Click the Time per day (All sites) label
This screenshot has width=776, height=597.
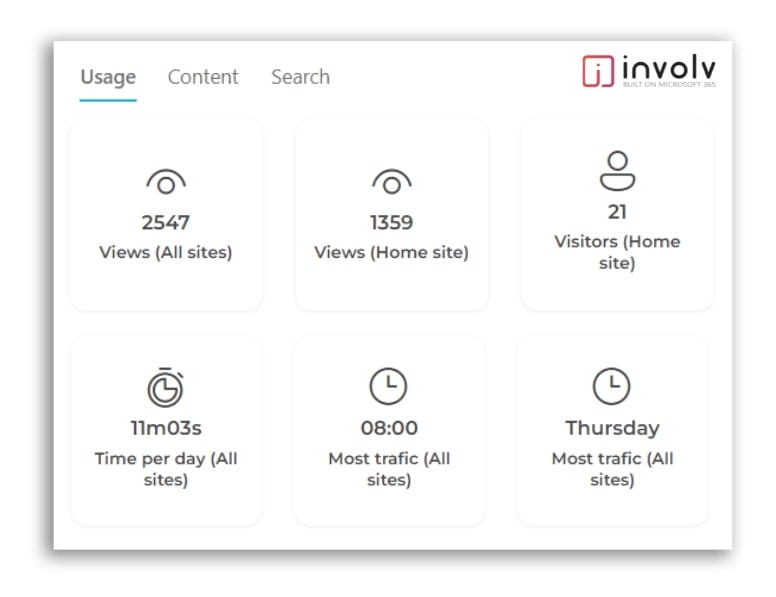[166, 469]
